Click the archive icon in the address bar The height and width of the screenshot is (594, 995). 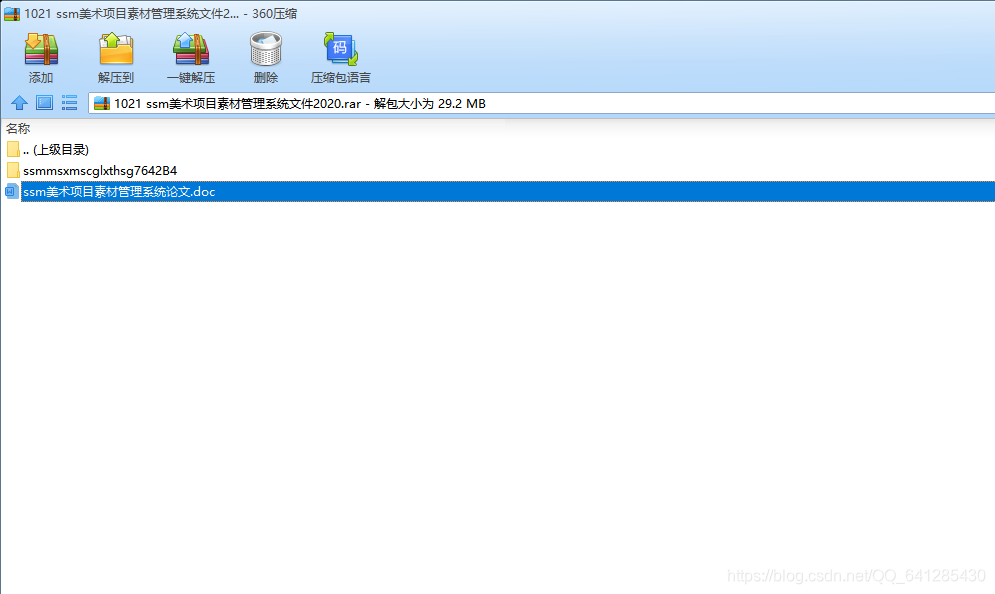[102, 103]
